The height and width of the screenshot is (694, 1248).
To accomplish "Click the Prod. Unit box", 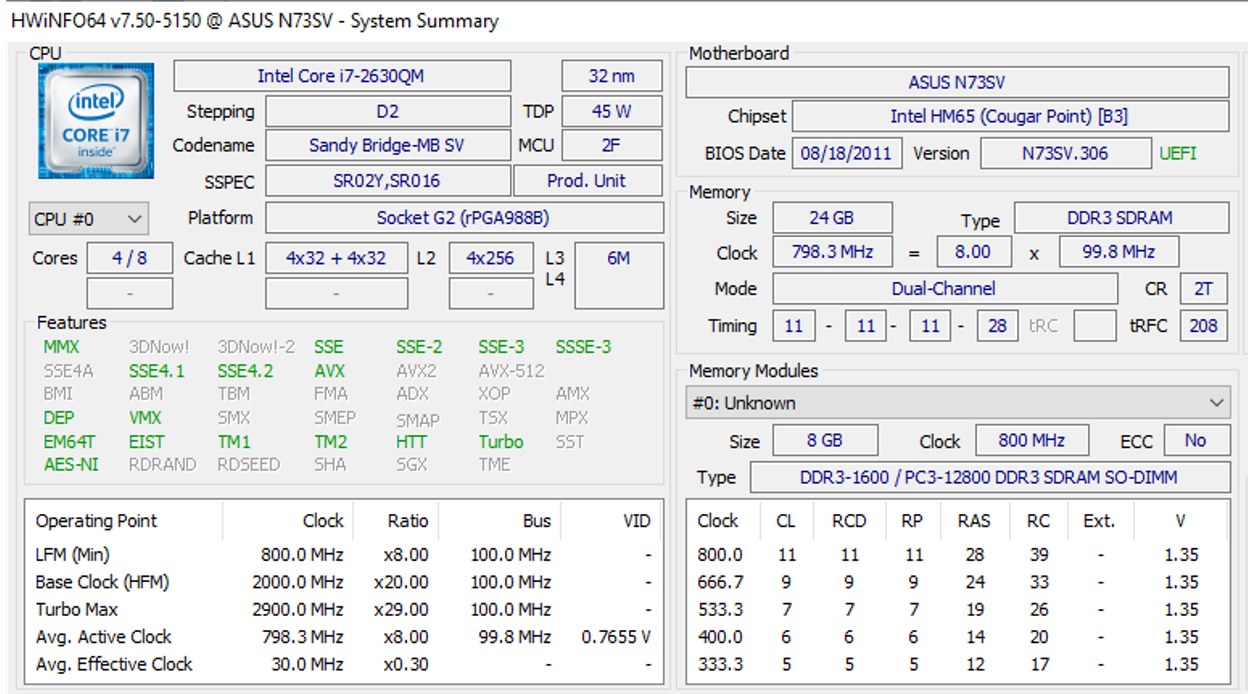I will tap(588, 181).
